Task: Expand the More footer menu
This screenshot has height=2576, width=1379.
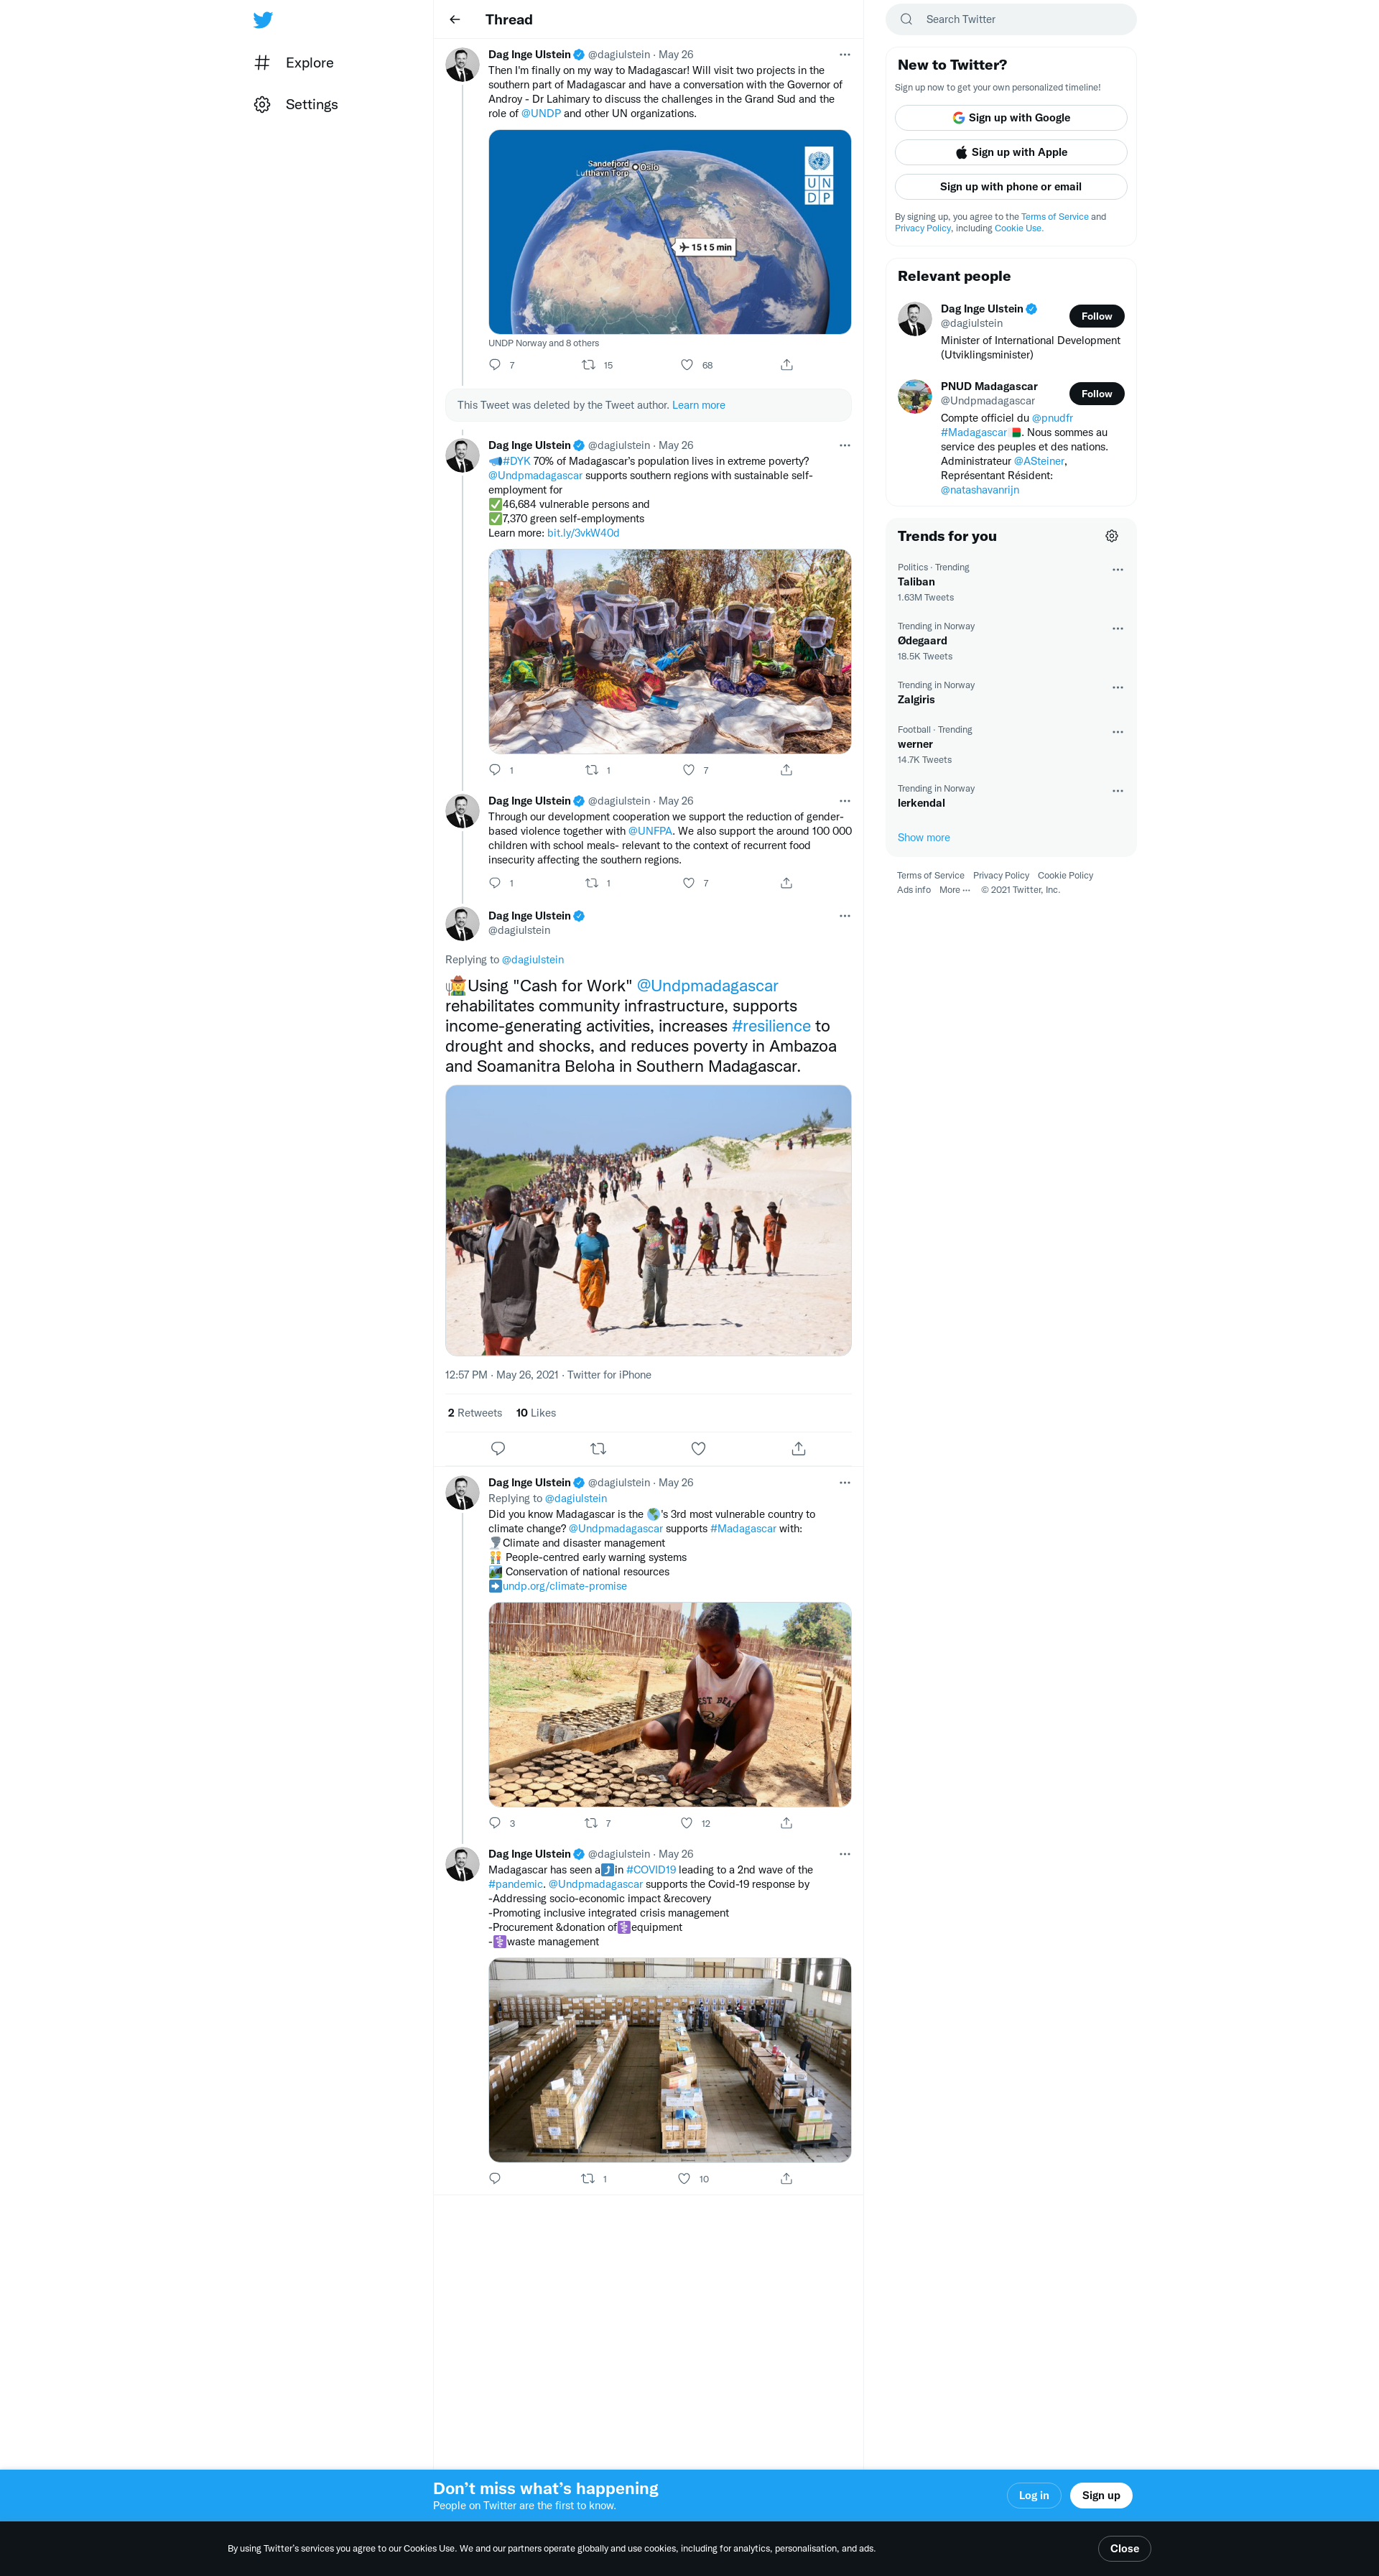Action: coord(954,890)
